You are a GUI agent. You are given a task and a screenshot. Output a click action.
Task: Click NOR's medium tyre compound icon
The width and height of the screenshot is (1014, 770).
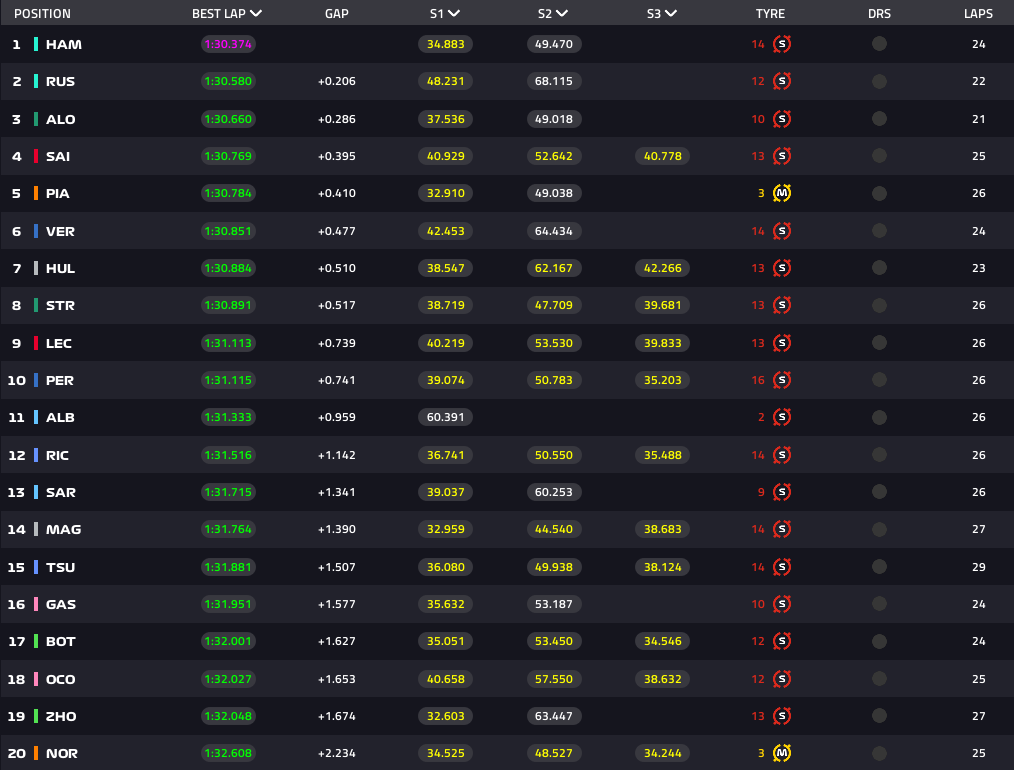coord(782,753)
